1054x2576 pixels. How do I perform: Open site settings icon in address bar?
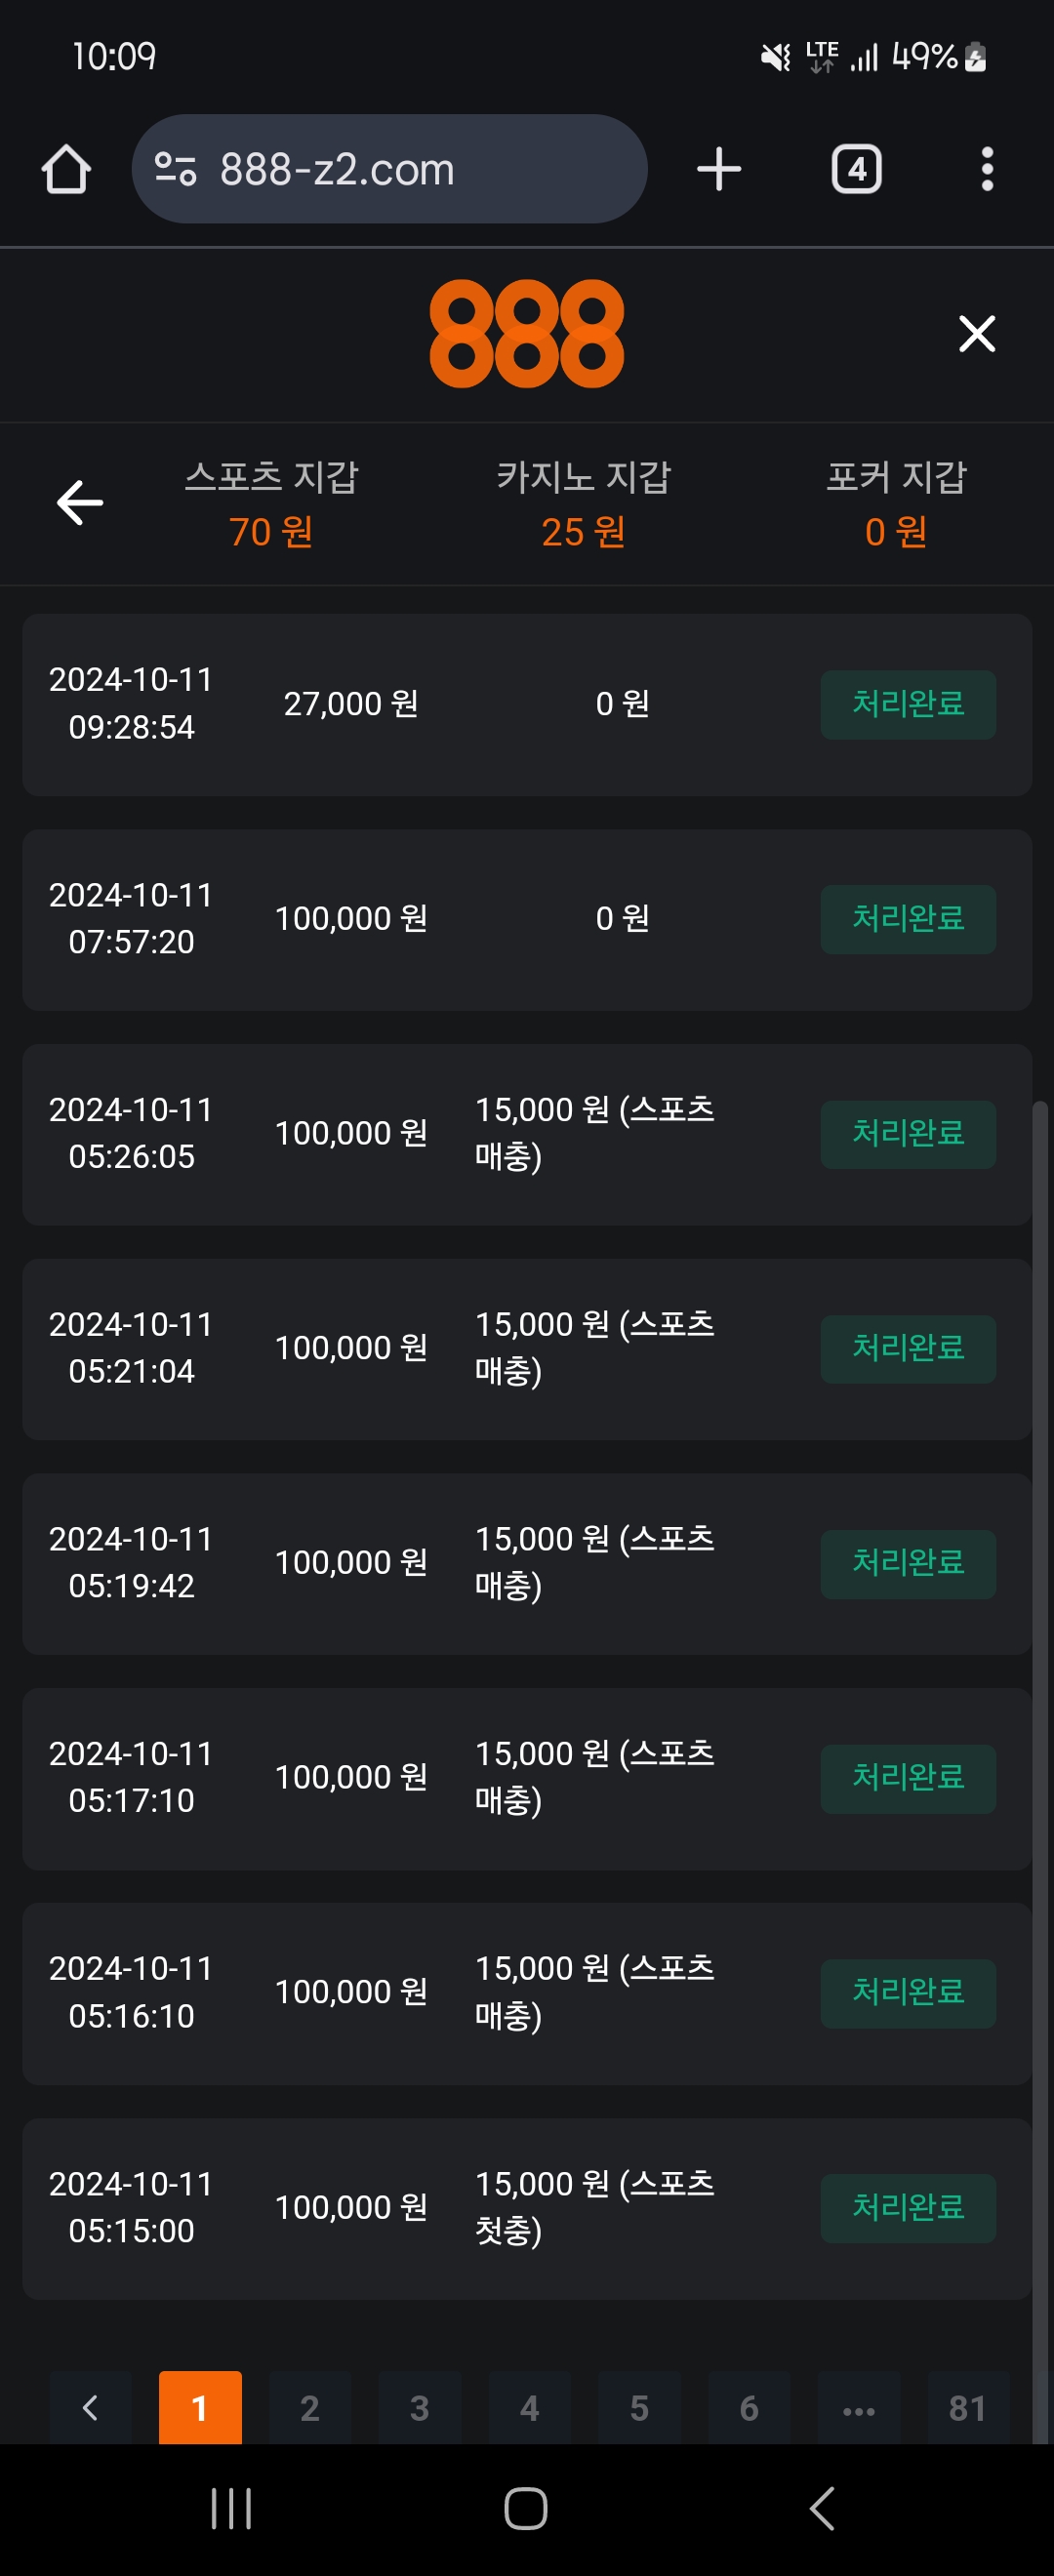pos(176,169)
